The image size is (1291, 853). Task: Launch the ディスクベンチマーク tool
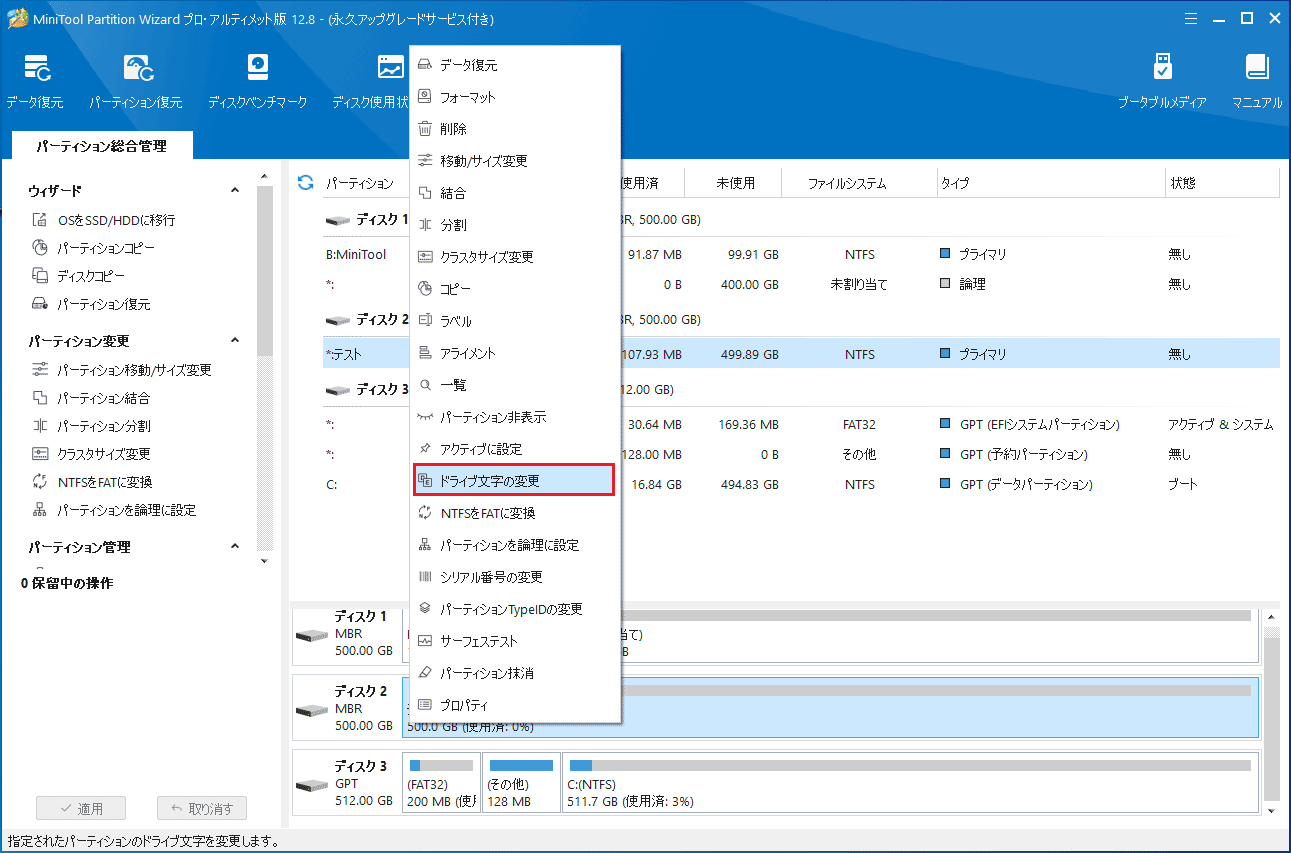pyautogui.click(x=257, y=80)
